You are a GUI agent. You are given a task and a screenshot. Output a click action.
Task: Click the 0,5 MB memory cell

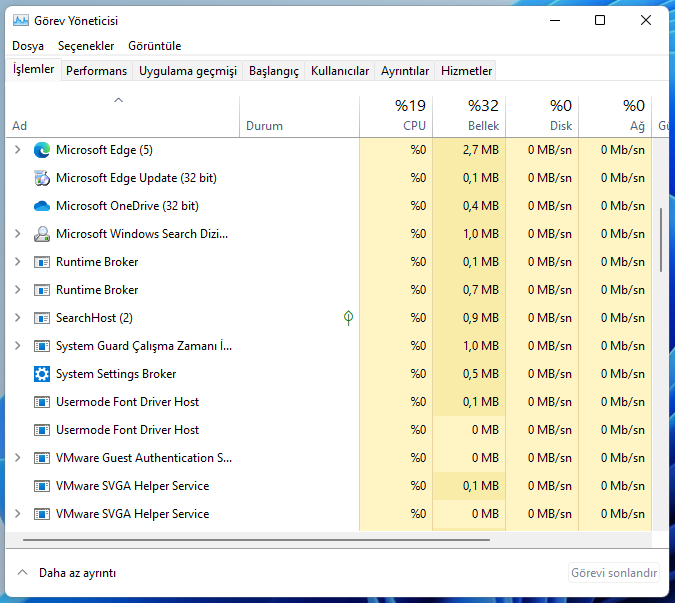click(x=469, y=374)
